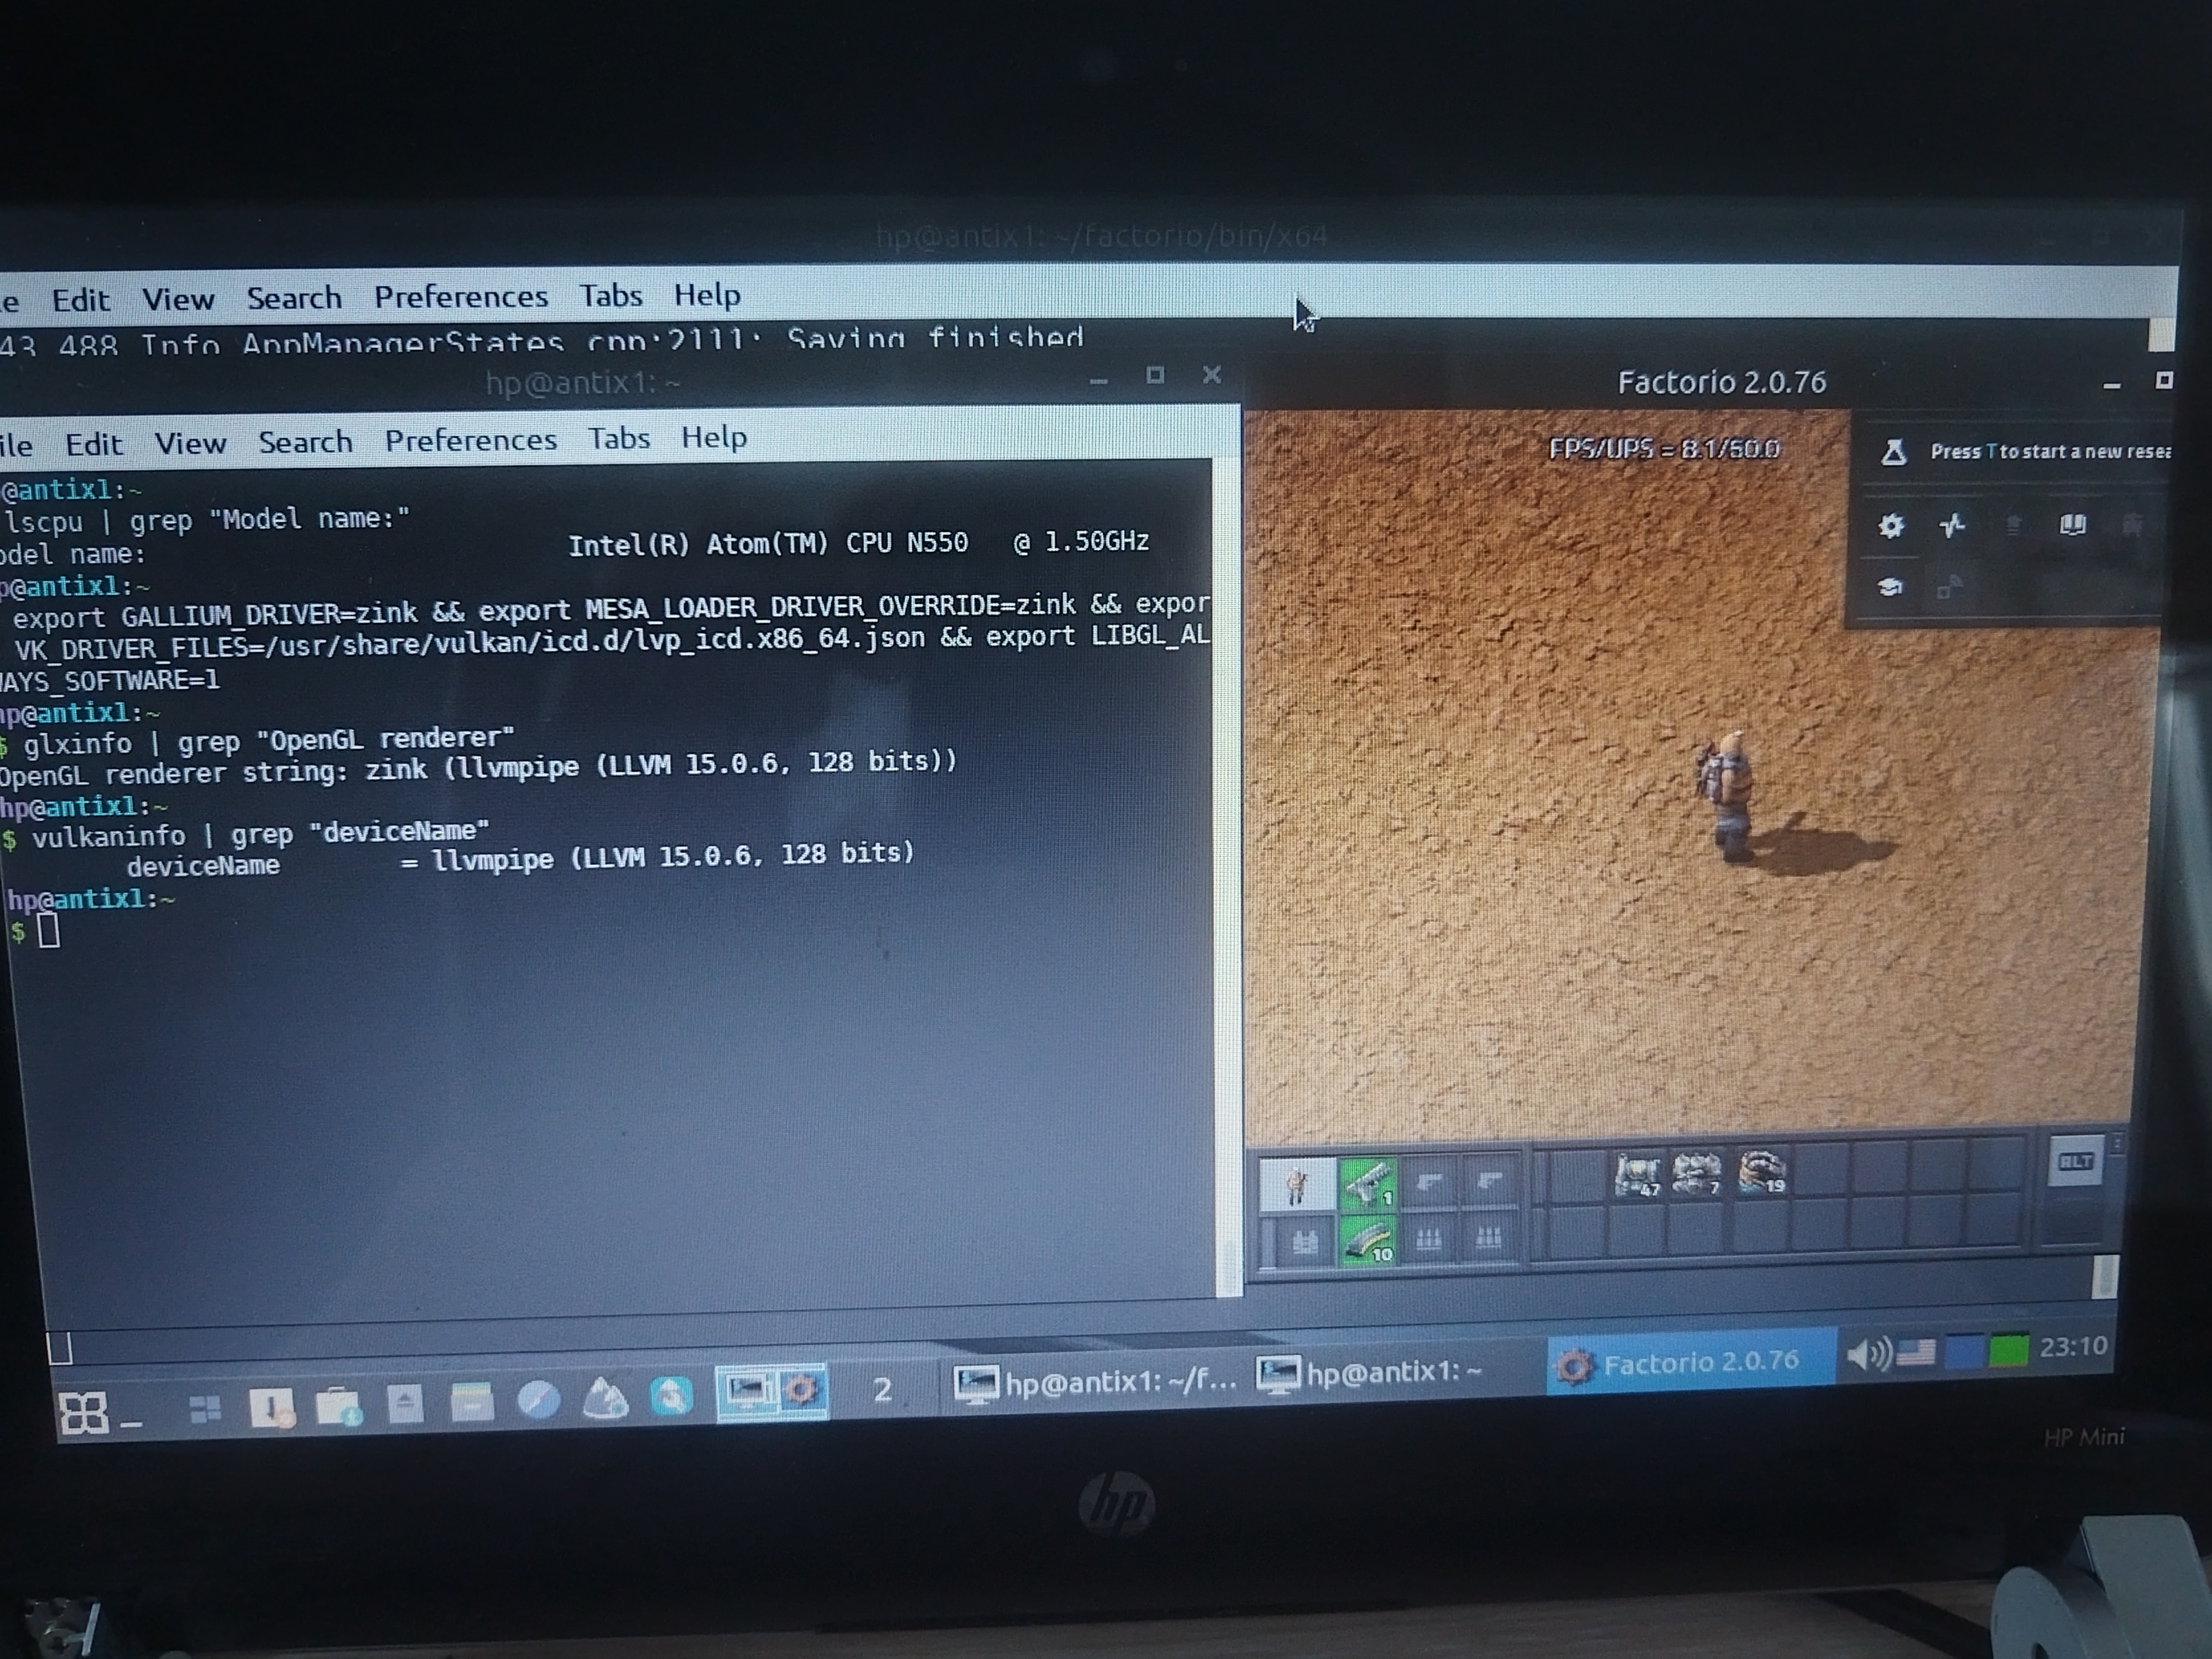Open the Factorio gear shortcut icon
The width and height of the screenshot is (2212, 1659).
[x=1891, y=525]
